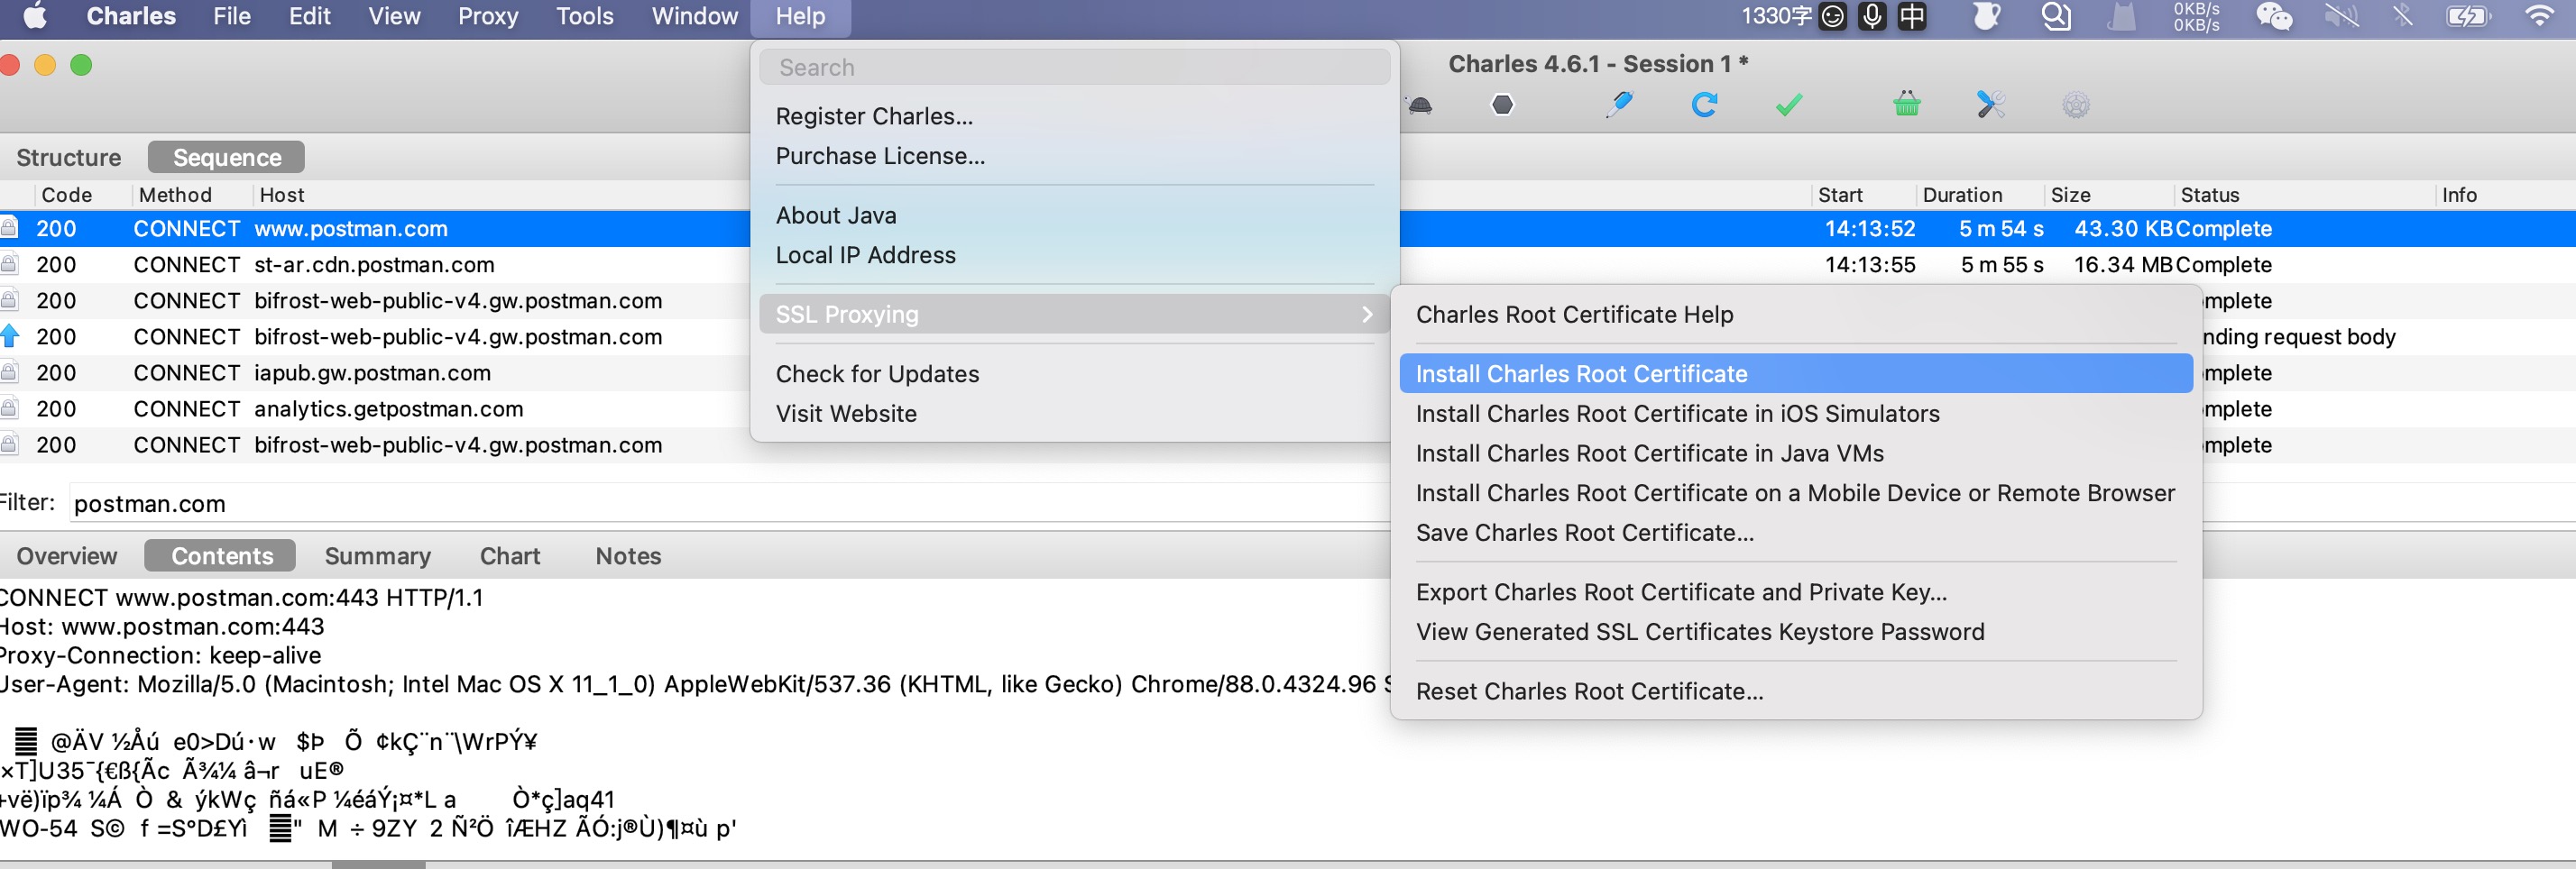Viewport: 2576px width, 869px height.
Task: Click the lock icon on the iapub.gw.postman.com row
Action: click(9, 372)
